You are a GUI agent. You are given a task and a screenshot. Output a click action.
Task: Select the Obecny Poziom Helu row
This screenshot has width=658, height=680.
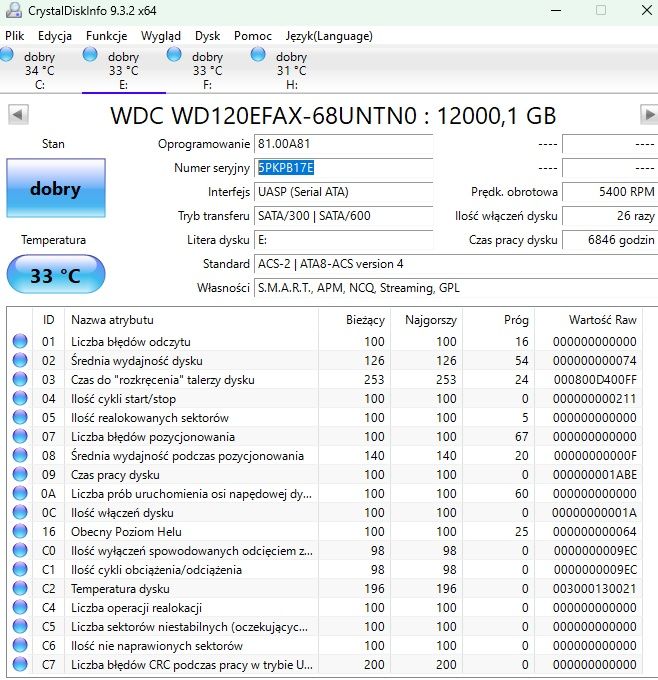324,531
